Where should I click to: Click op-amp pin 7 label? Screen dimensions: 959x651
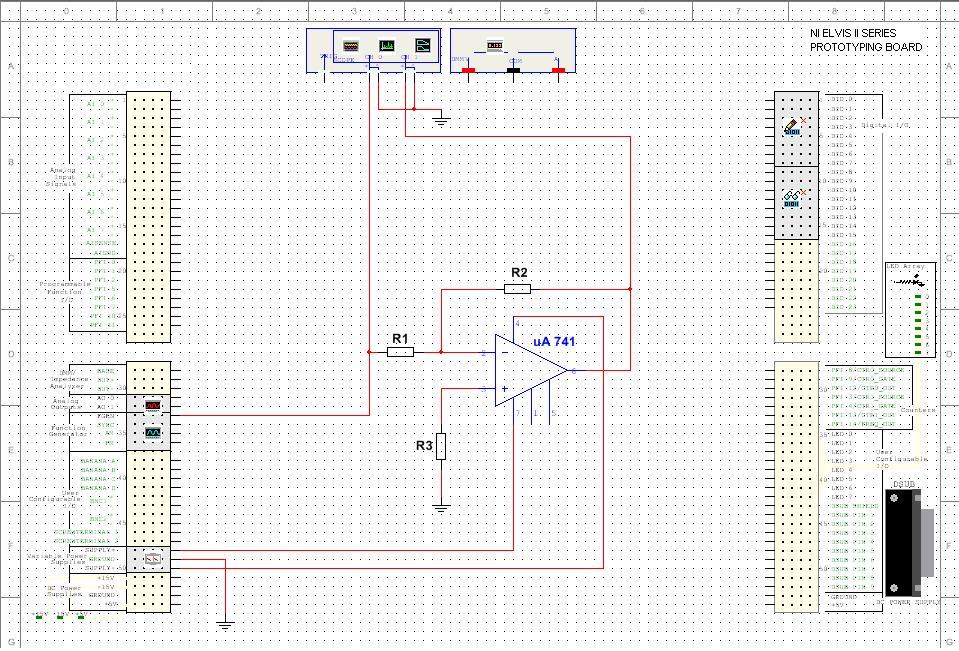(517, 414)
